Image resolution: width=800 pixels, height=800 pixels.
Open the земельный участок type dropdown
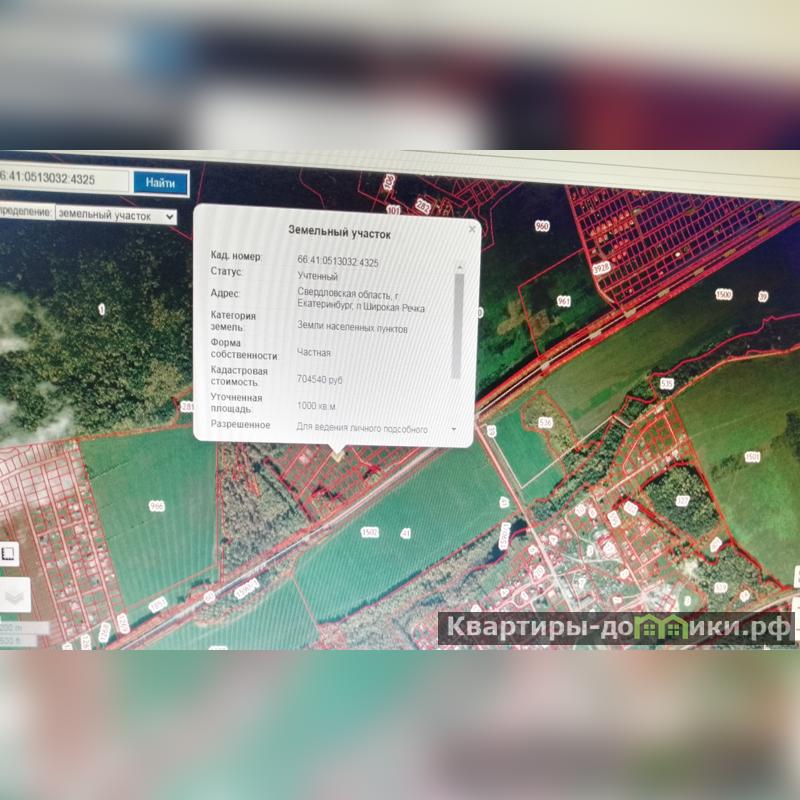[x=115, y=214]
